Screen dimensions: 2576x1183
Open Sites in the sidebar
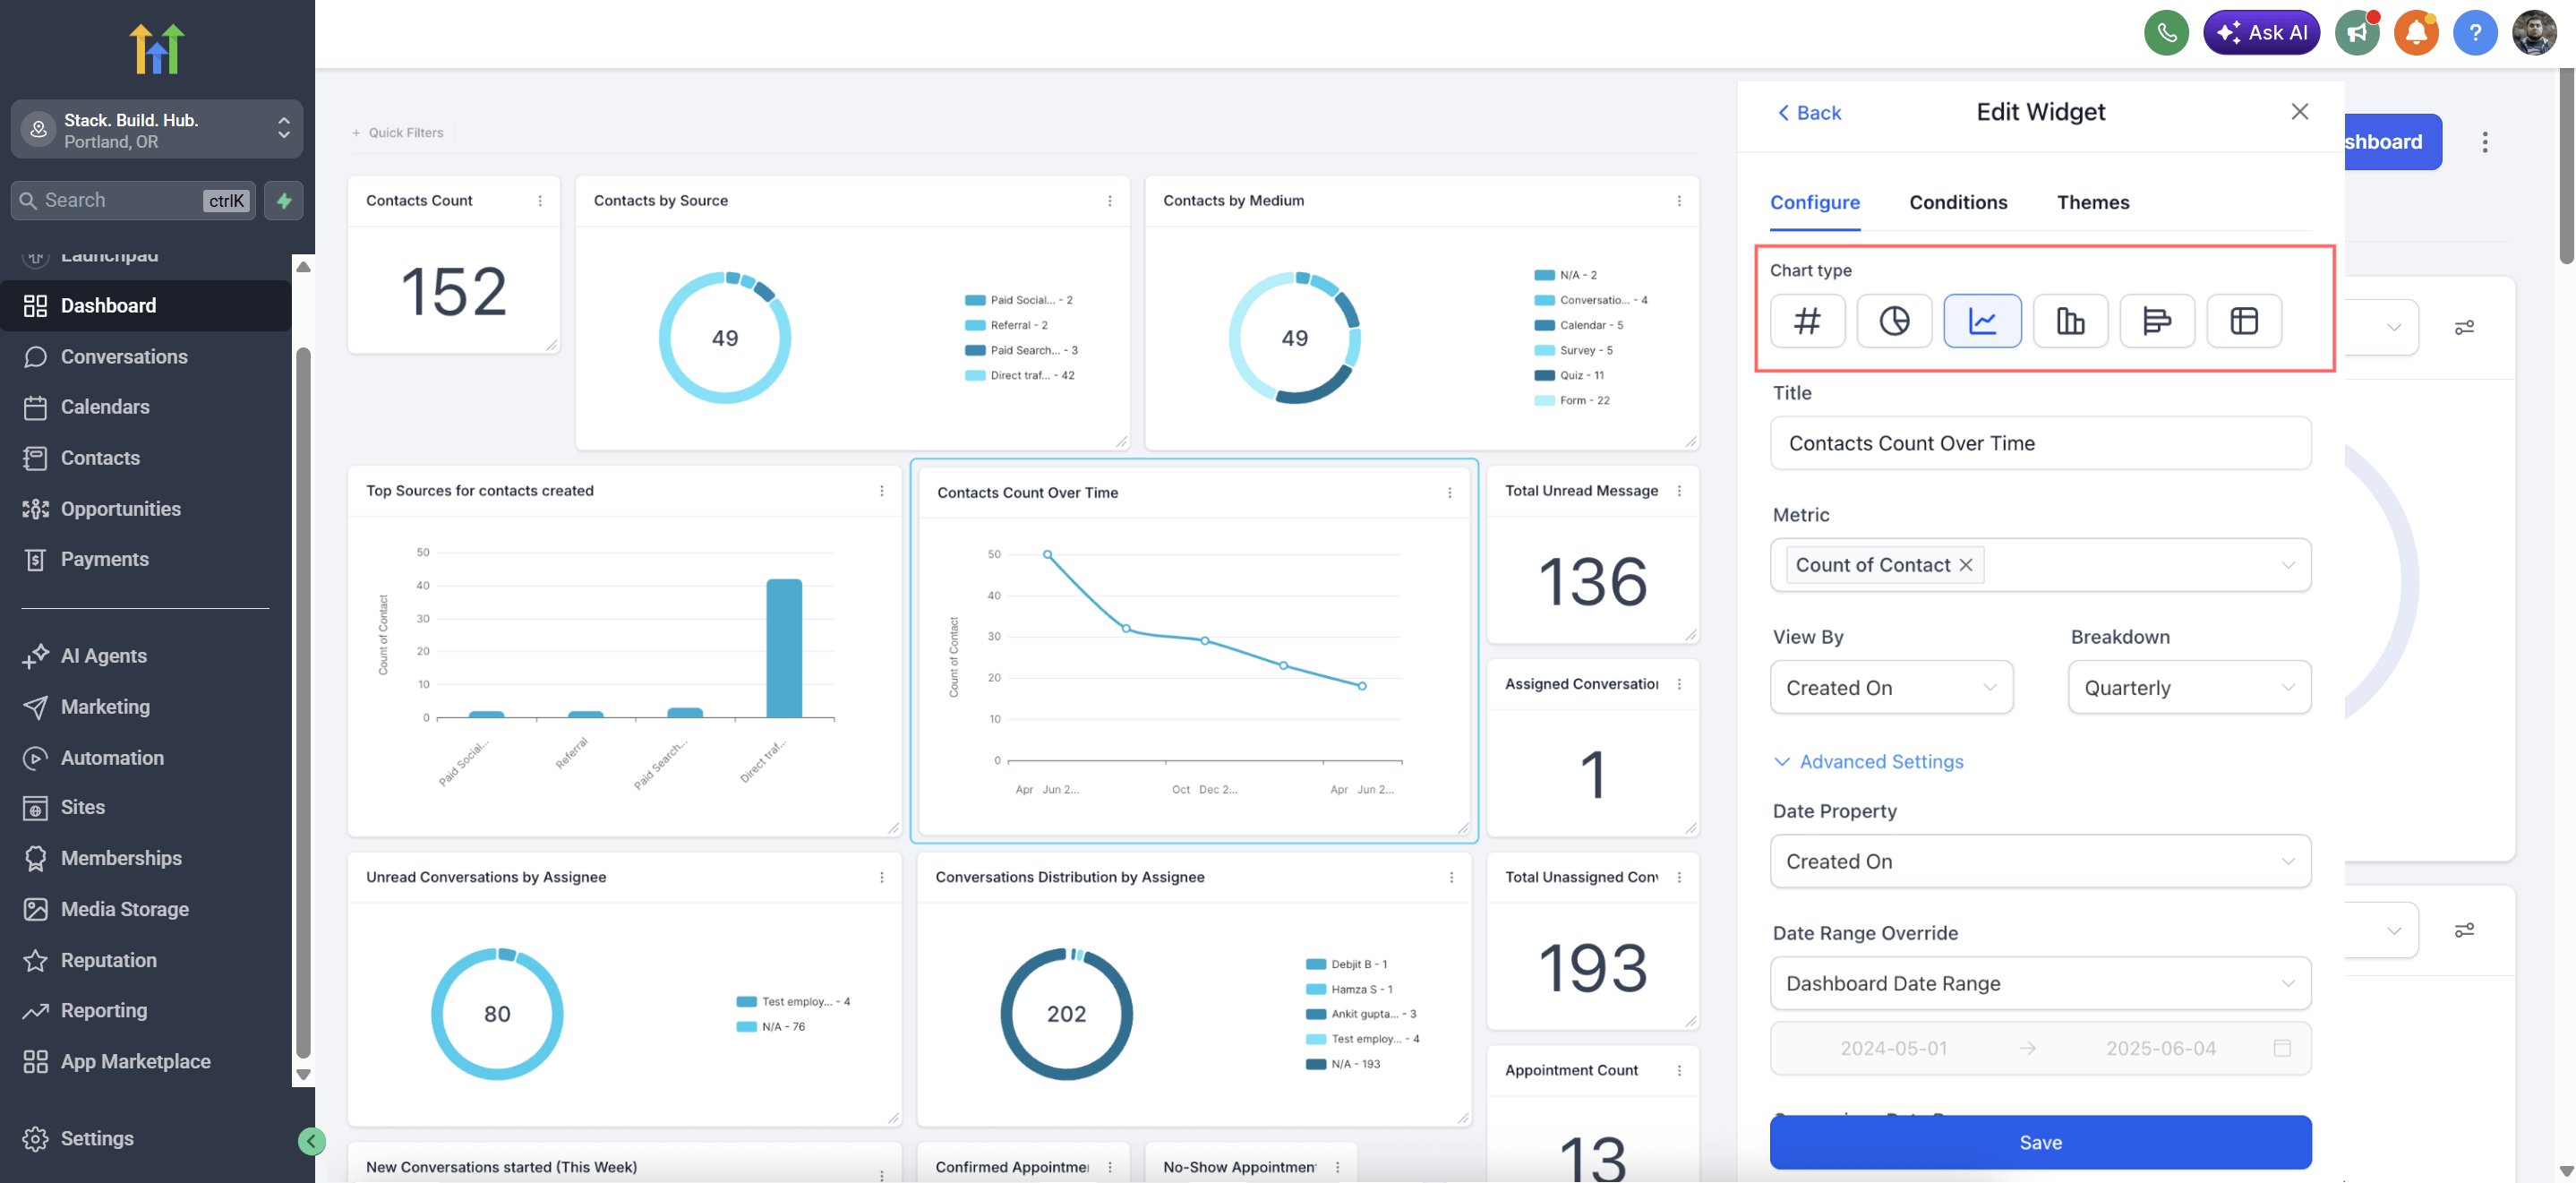point(146,807)
